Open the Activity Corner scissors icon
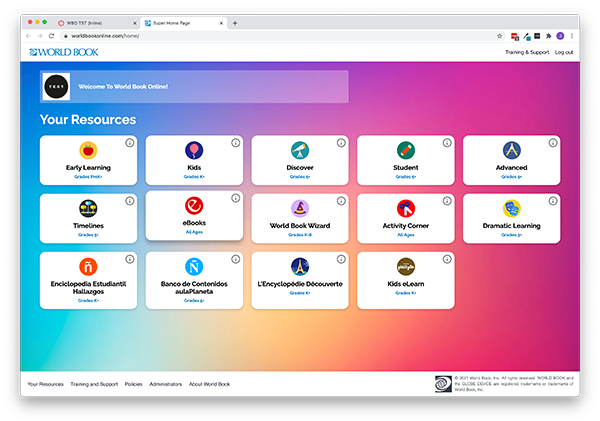Viewport: 600px width, 421px height. coord(406,209)
